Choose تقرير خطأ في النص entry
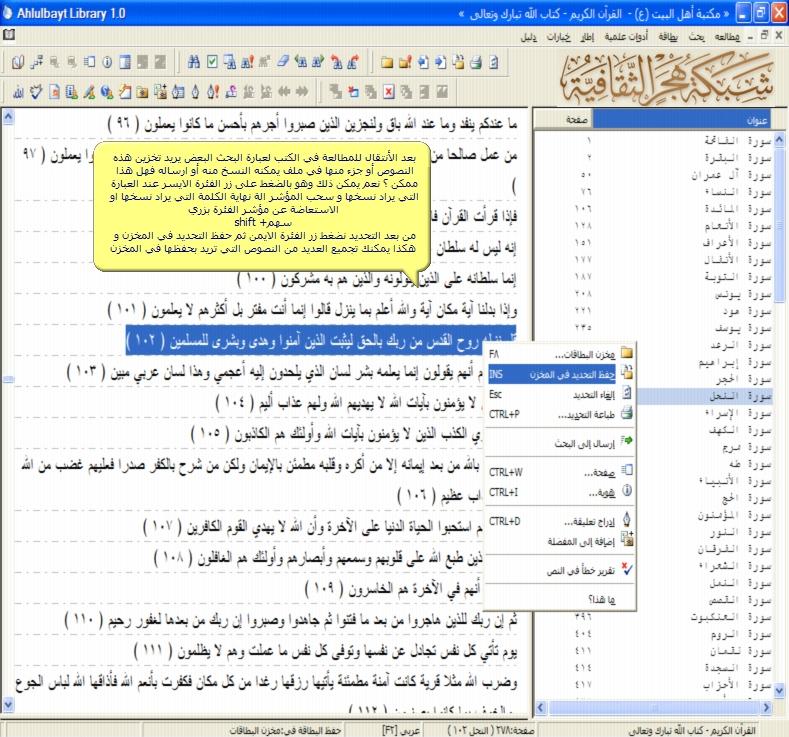Screen dimensions: 789x737 coord(561,570)
